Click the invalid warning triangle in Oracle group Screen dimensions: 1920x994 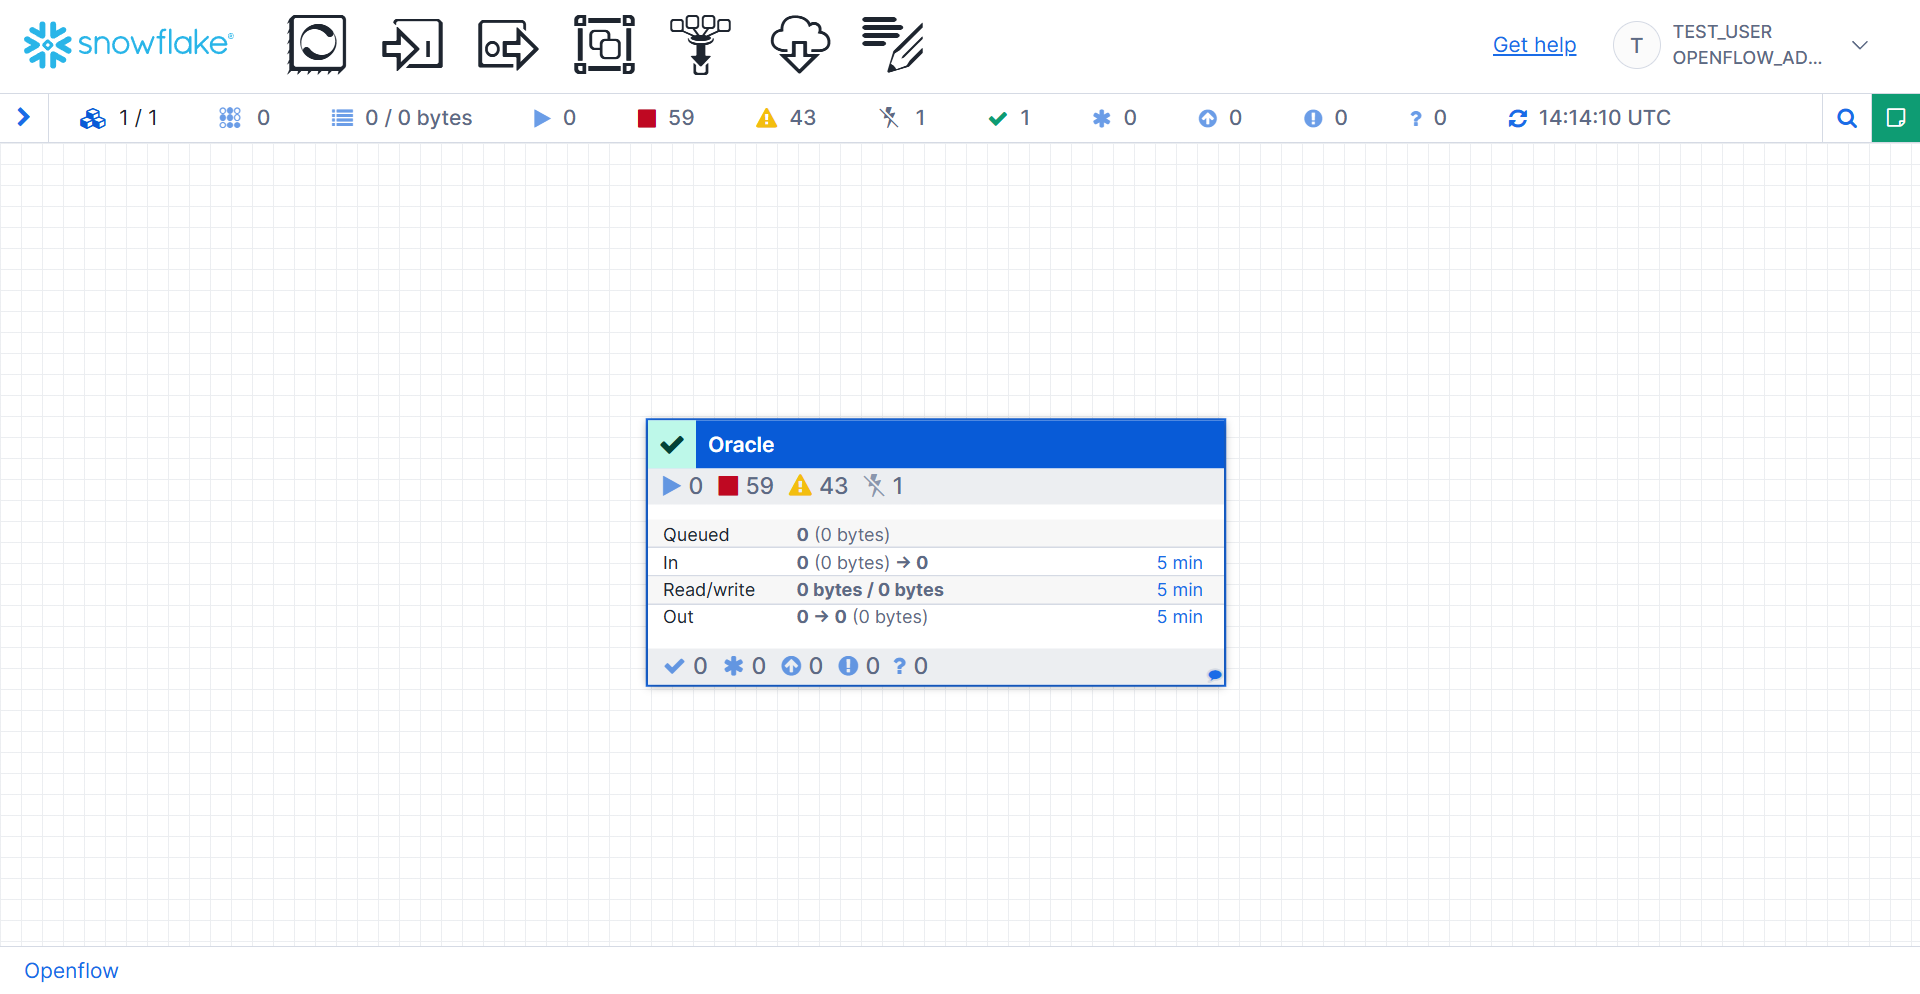tap(800, 486)
